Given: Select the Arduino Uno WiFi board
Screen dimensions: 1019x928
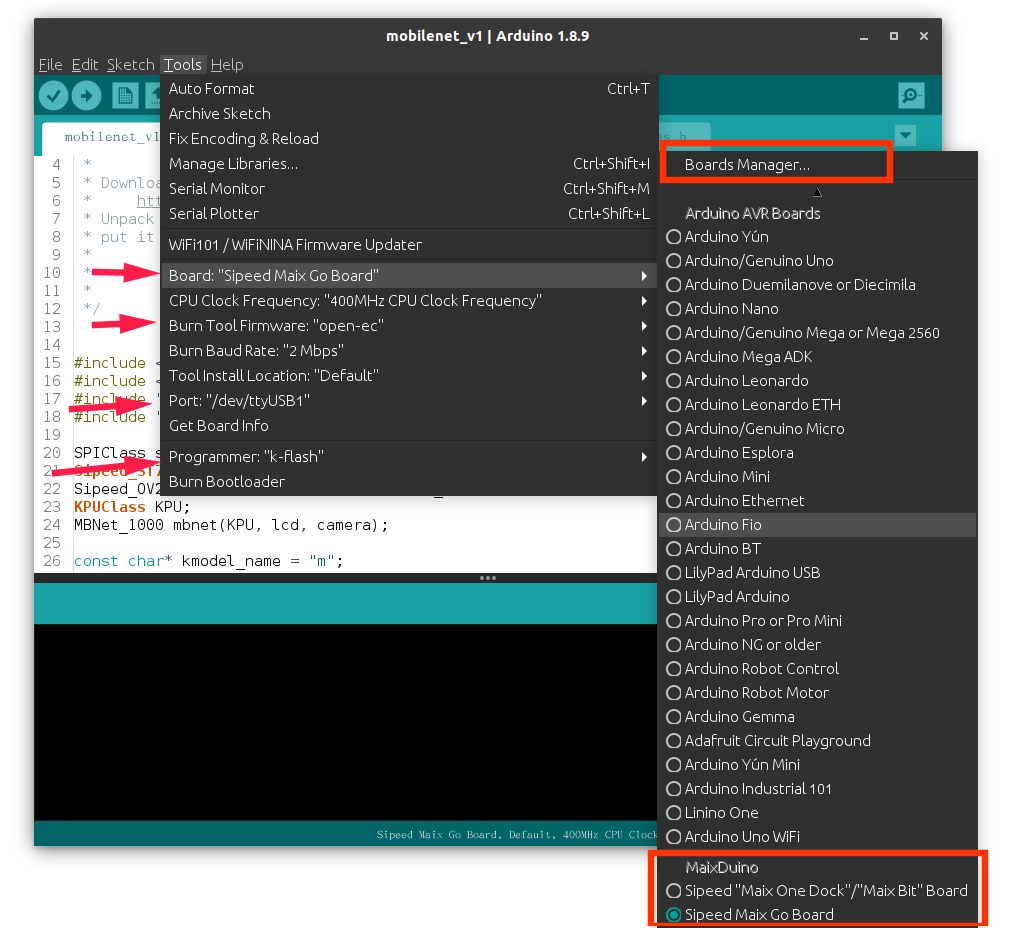Looking at the screenshot, I should coord(818,838).
